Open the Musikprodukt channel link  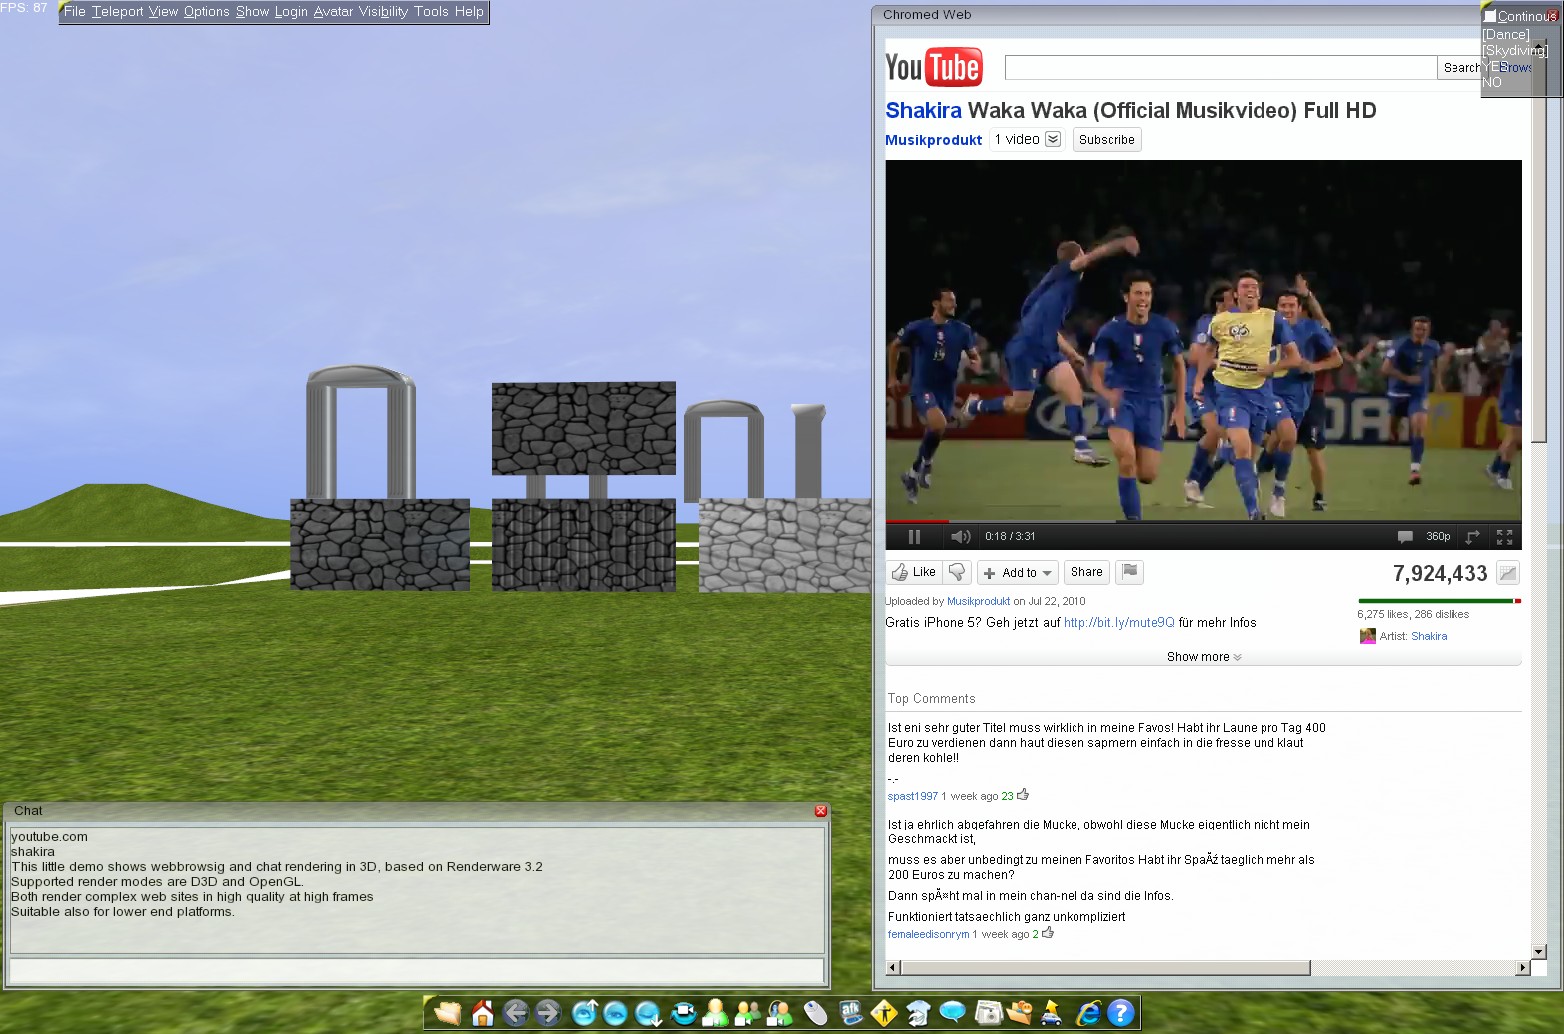pyautogui.click(x=933, y=140)
